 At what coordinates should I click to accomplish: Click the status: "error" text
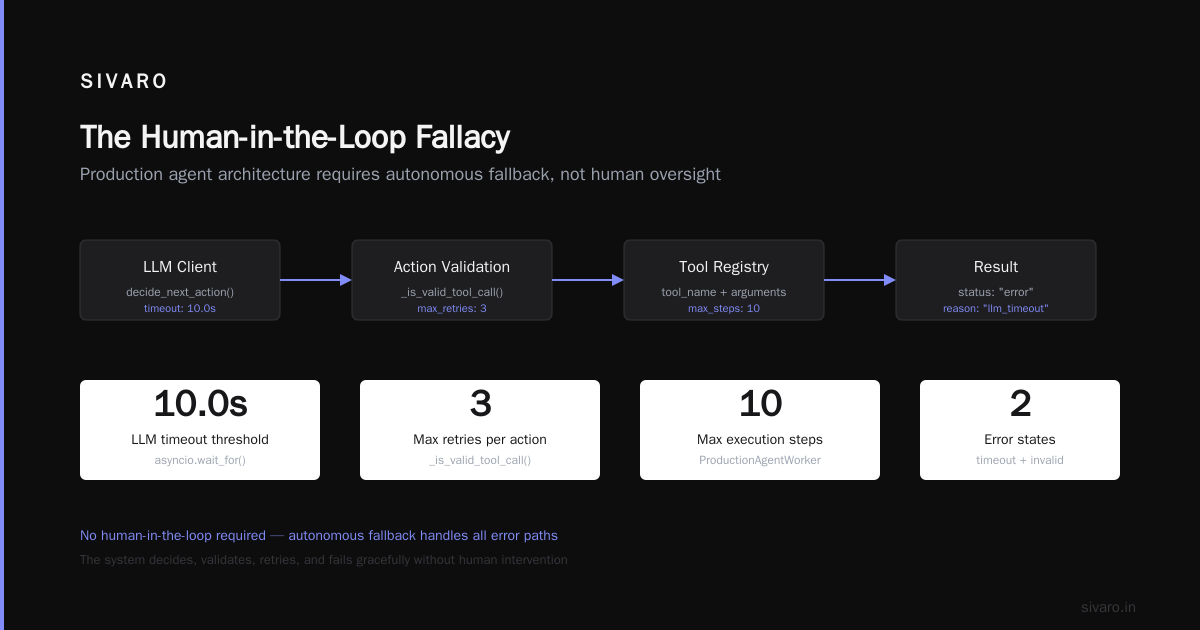(996, 292)
